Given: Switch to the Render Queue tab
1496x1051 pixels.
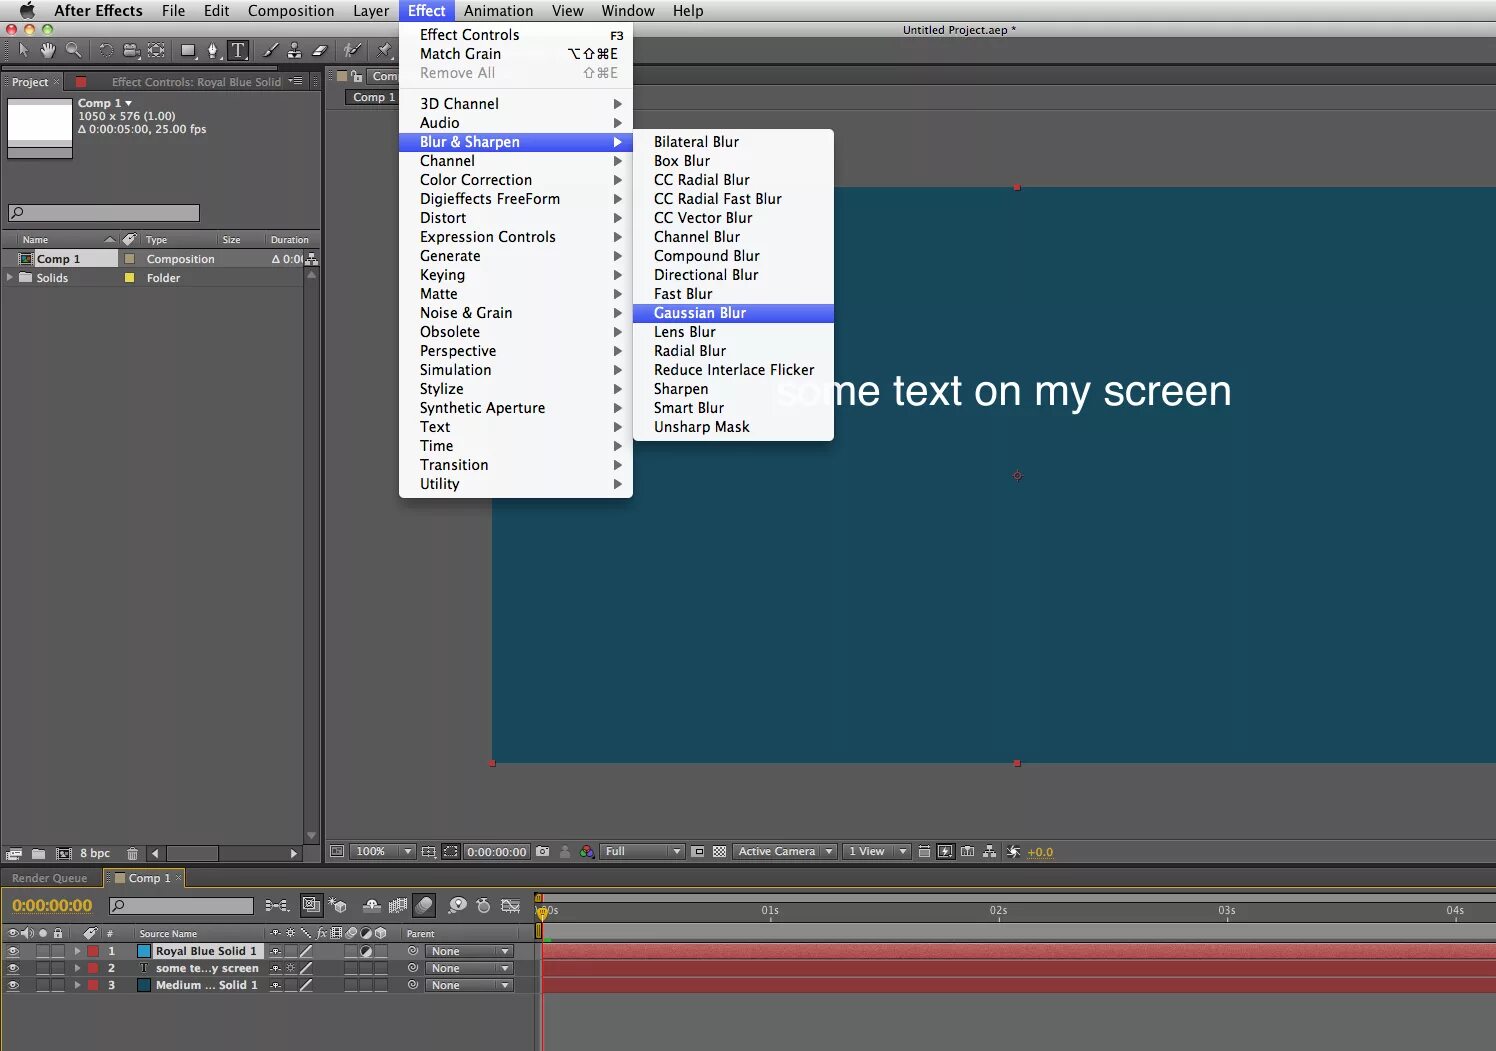Looking at the screenshot, I should pyautogui.click(x=50, y=878).
